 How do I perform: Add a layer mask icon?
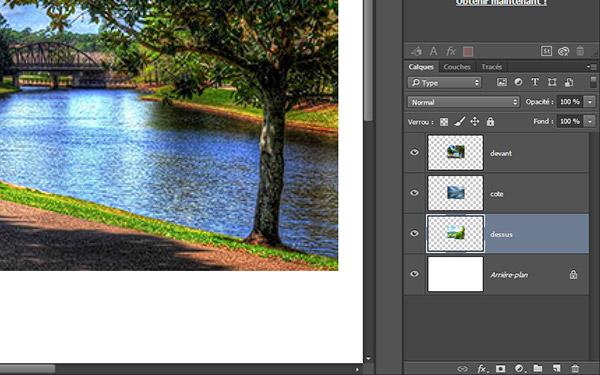[x=500, y=369]
